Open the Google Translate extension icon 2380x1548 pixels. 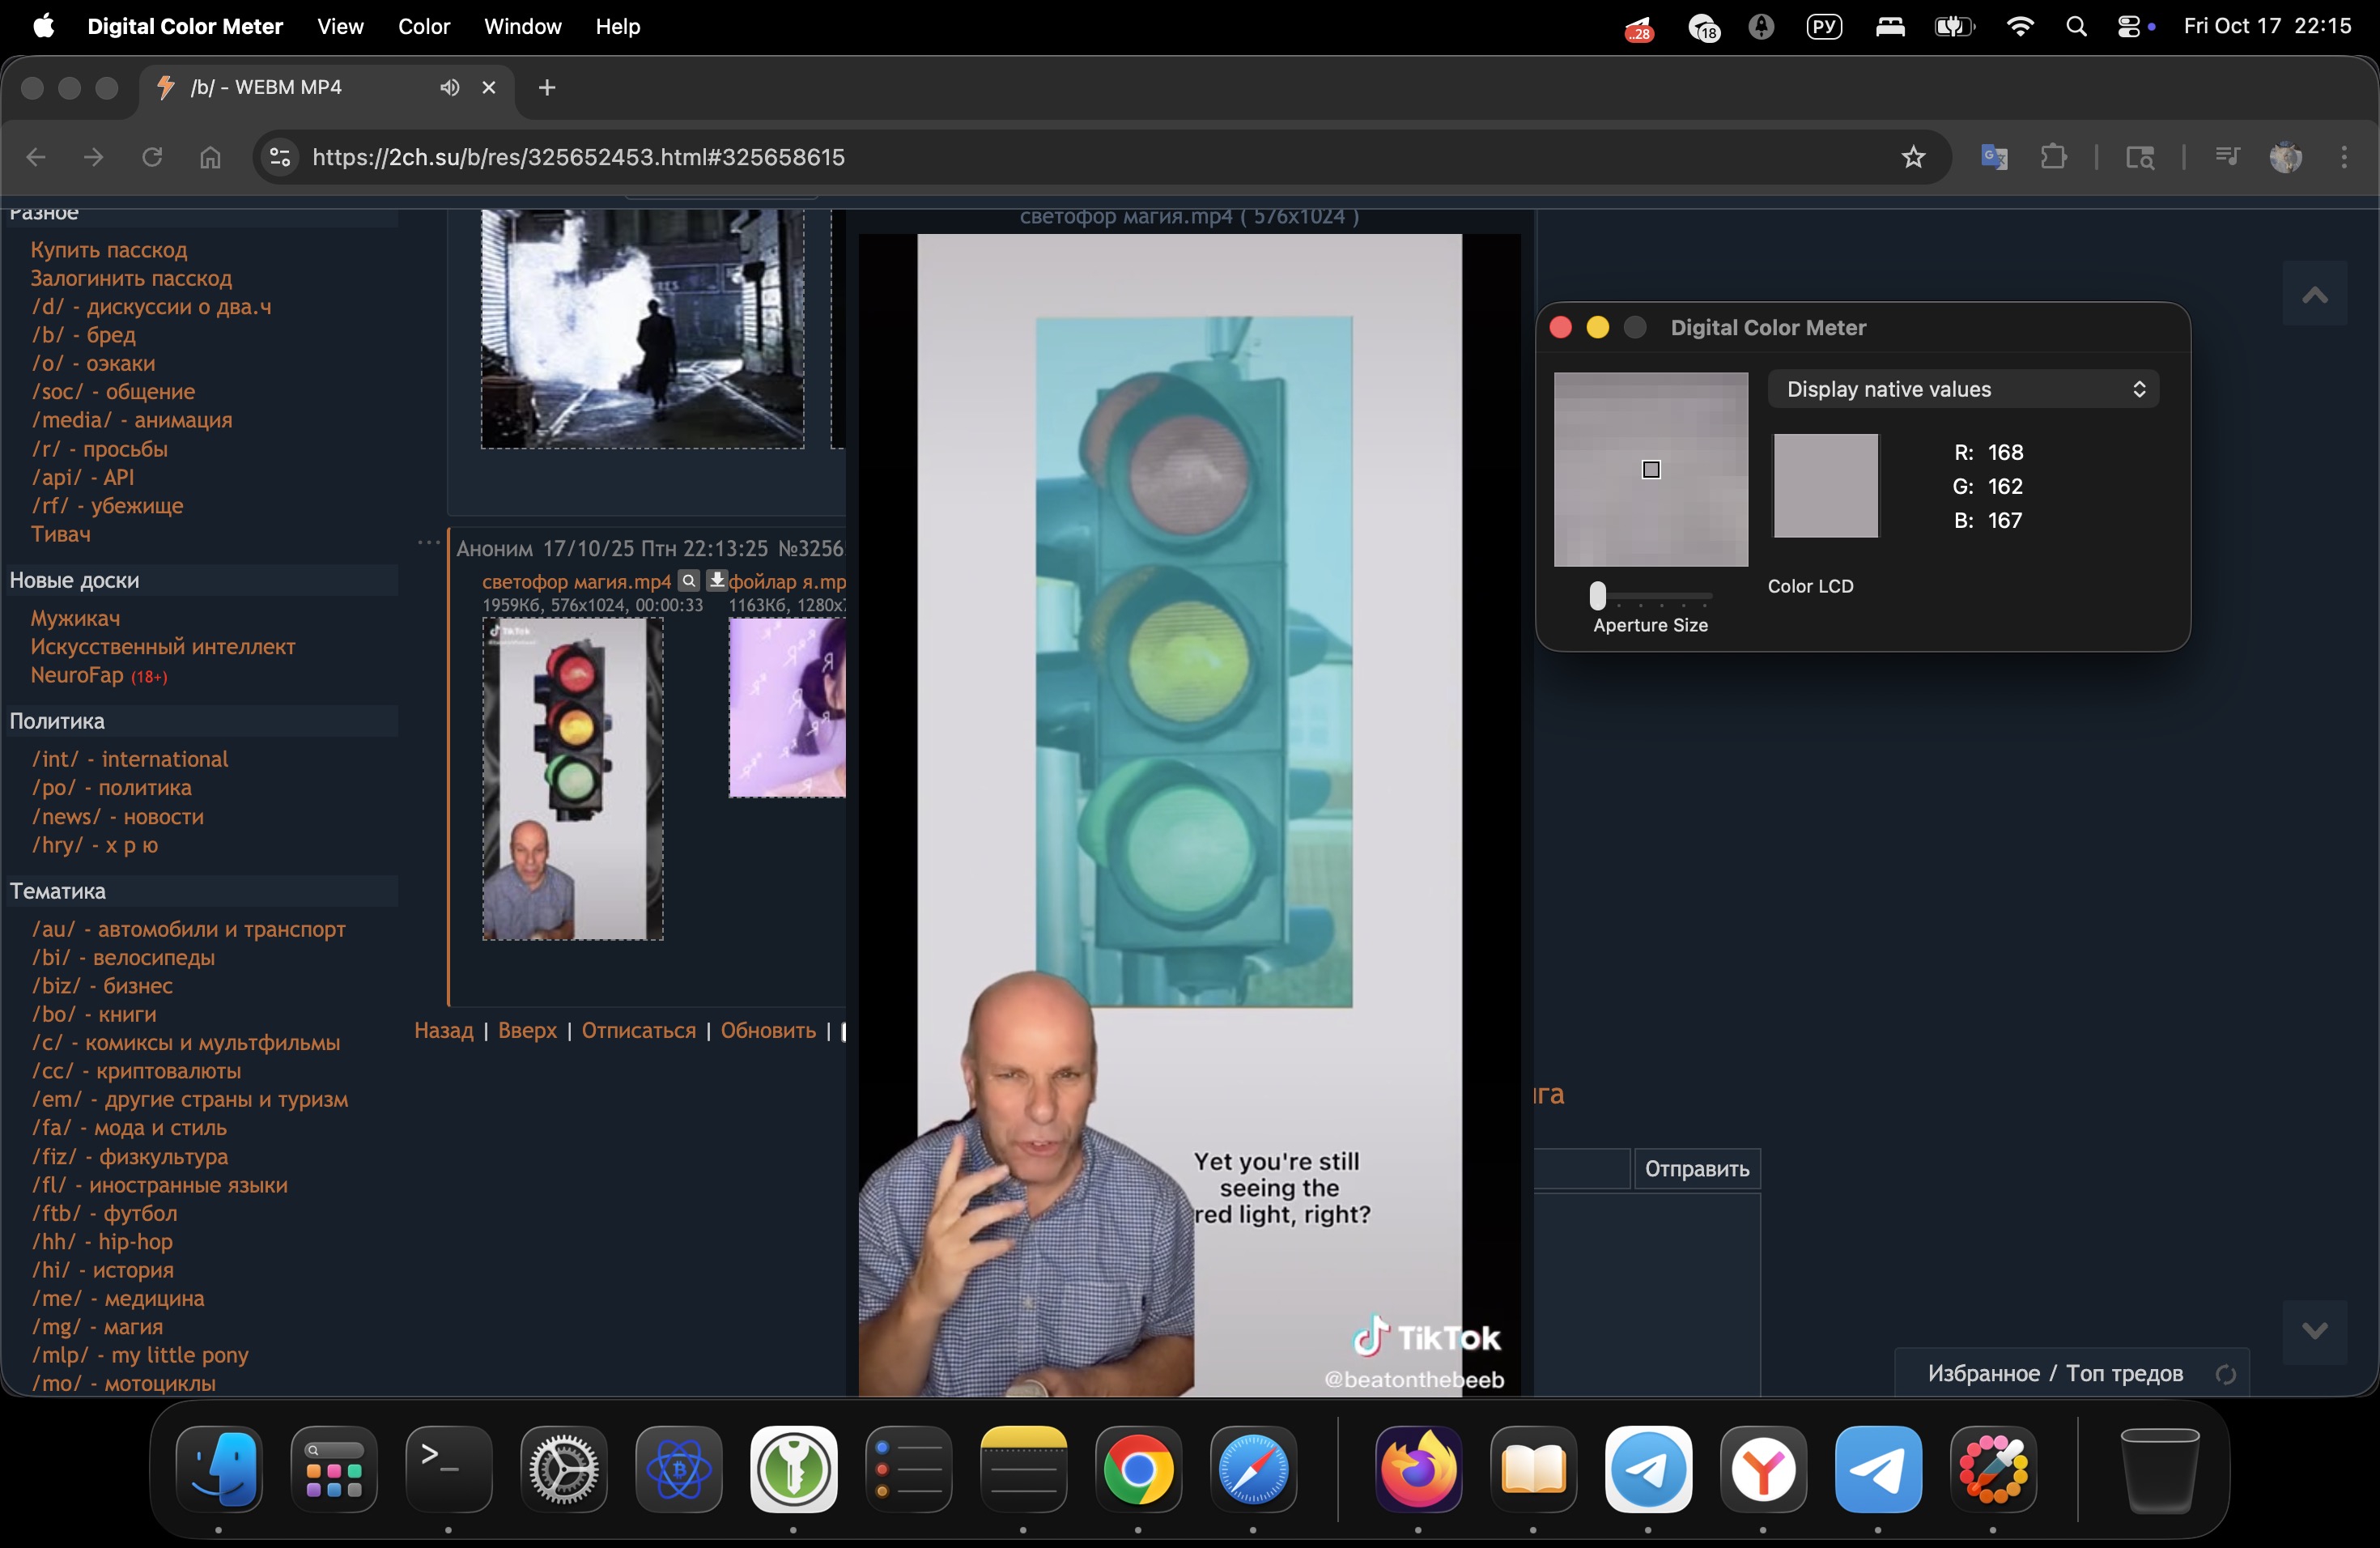click(1994, 157)
